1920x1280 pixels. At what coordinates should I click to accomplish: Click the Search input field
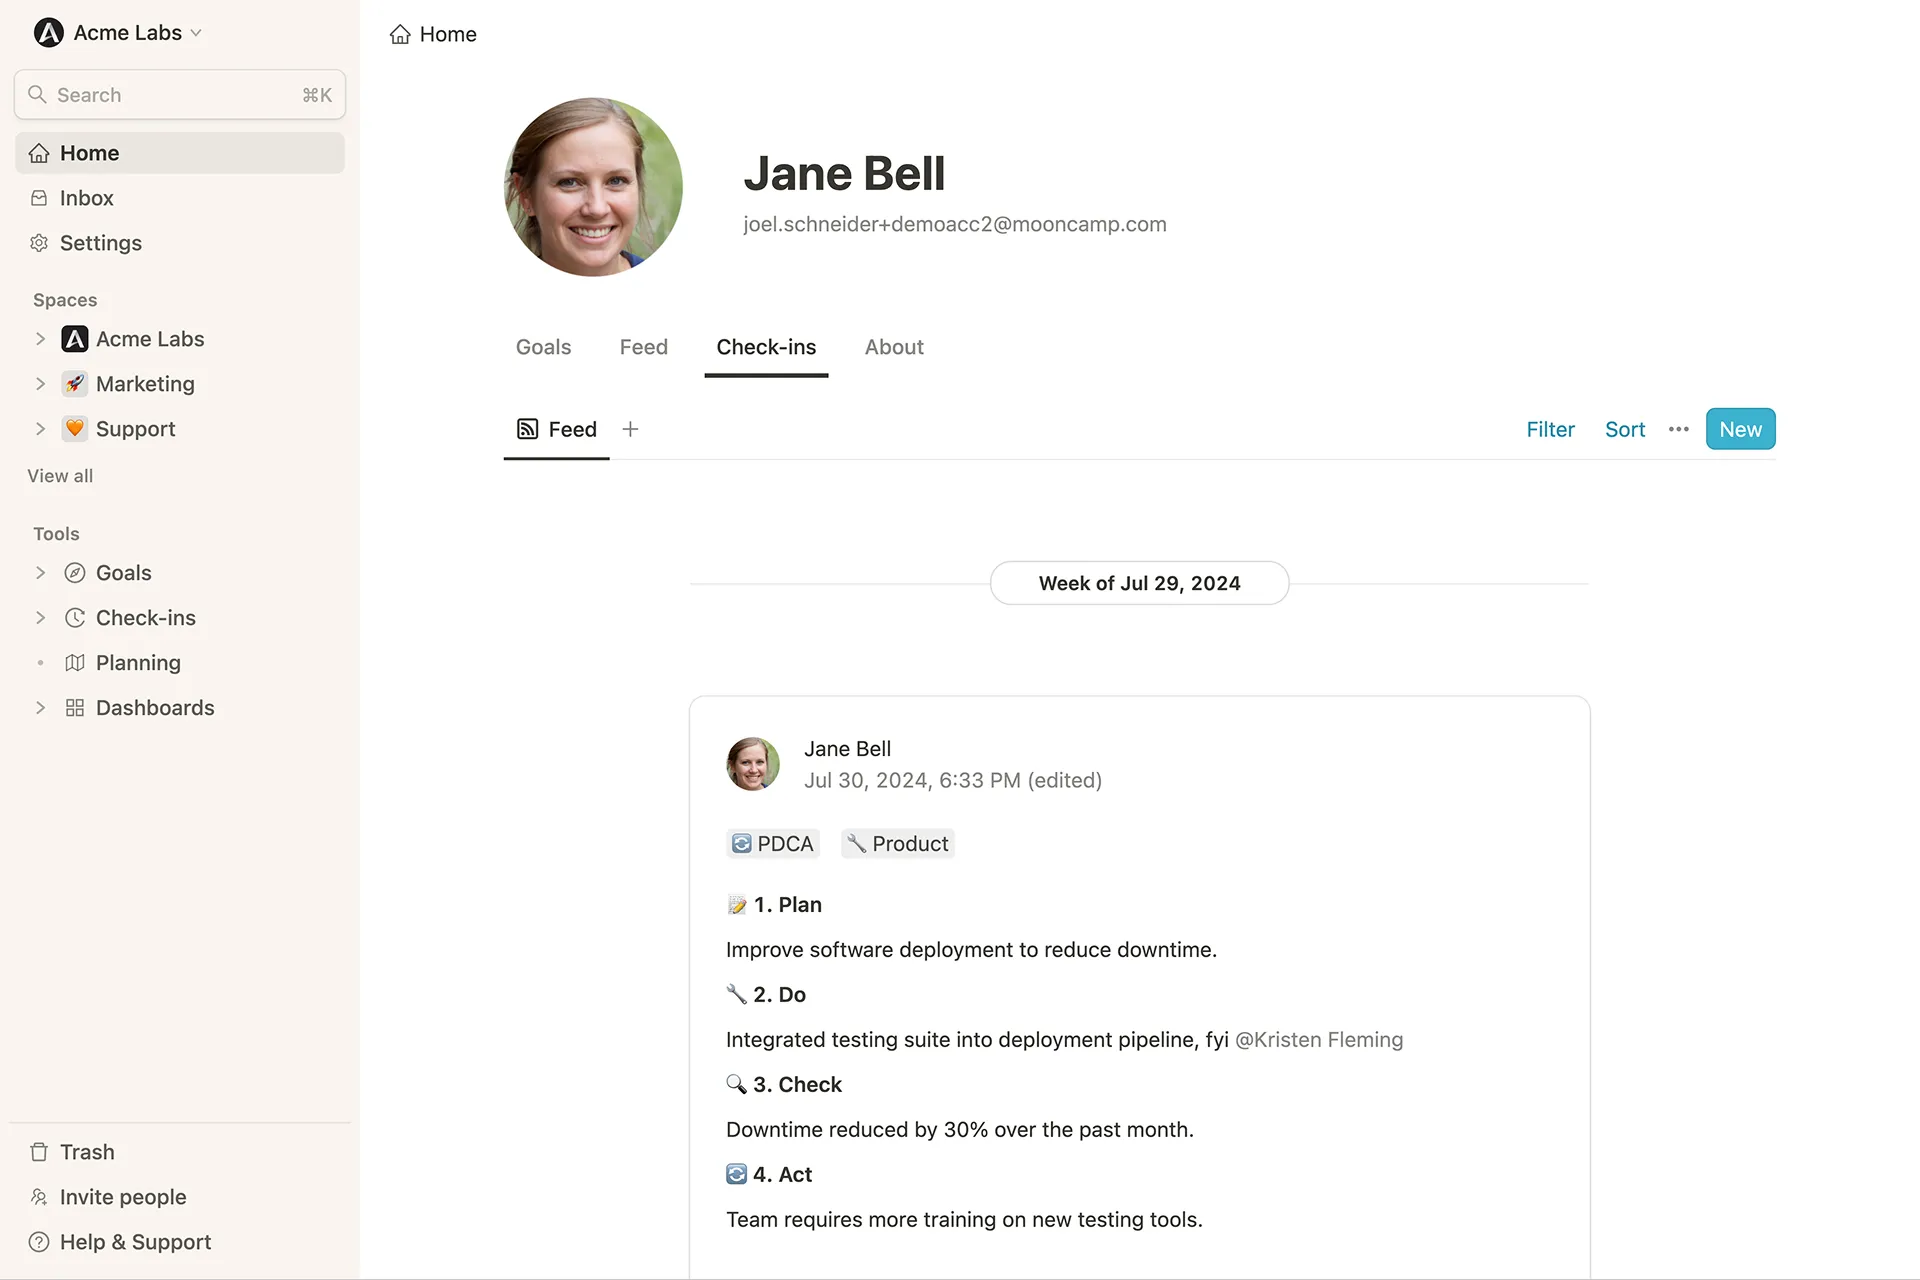[180, 95]
